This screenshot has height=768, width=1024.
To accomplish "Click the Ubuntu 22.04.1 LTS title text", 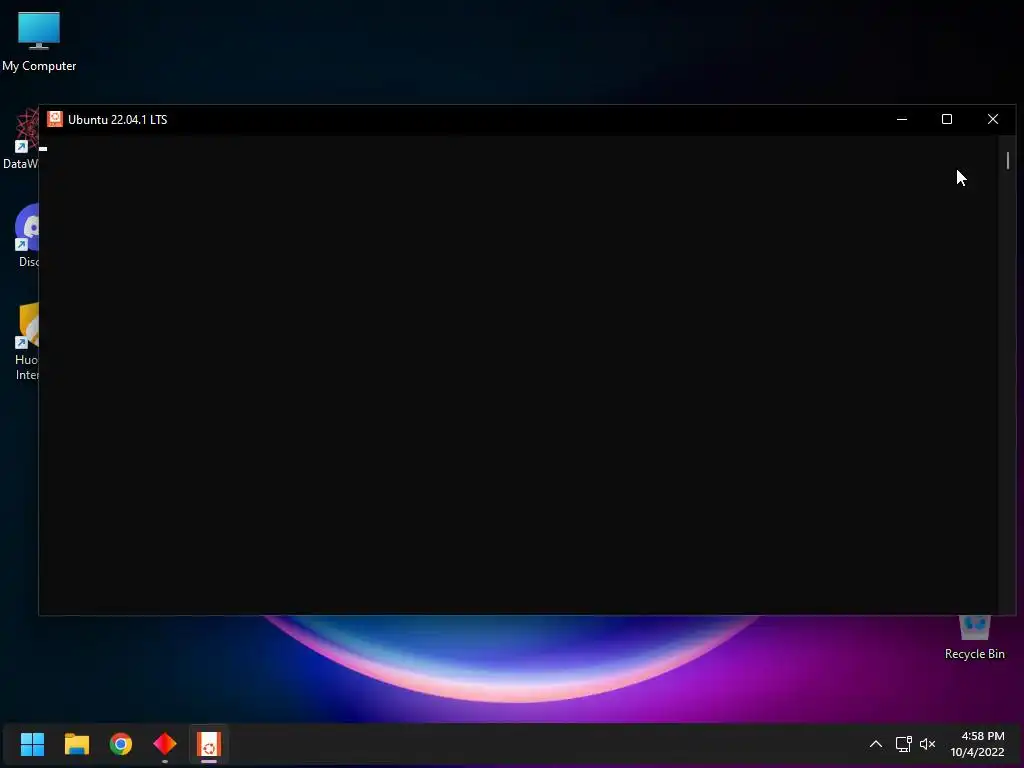I will [x=118, y=120].
